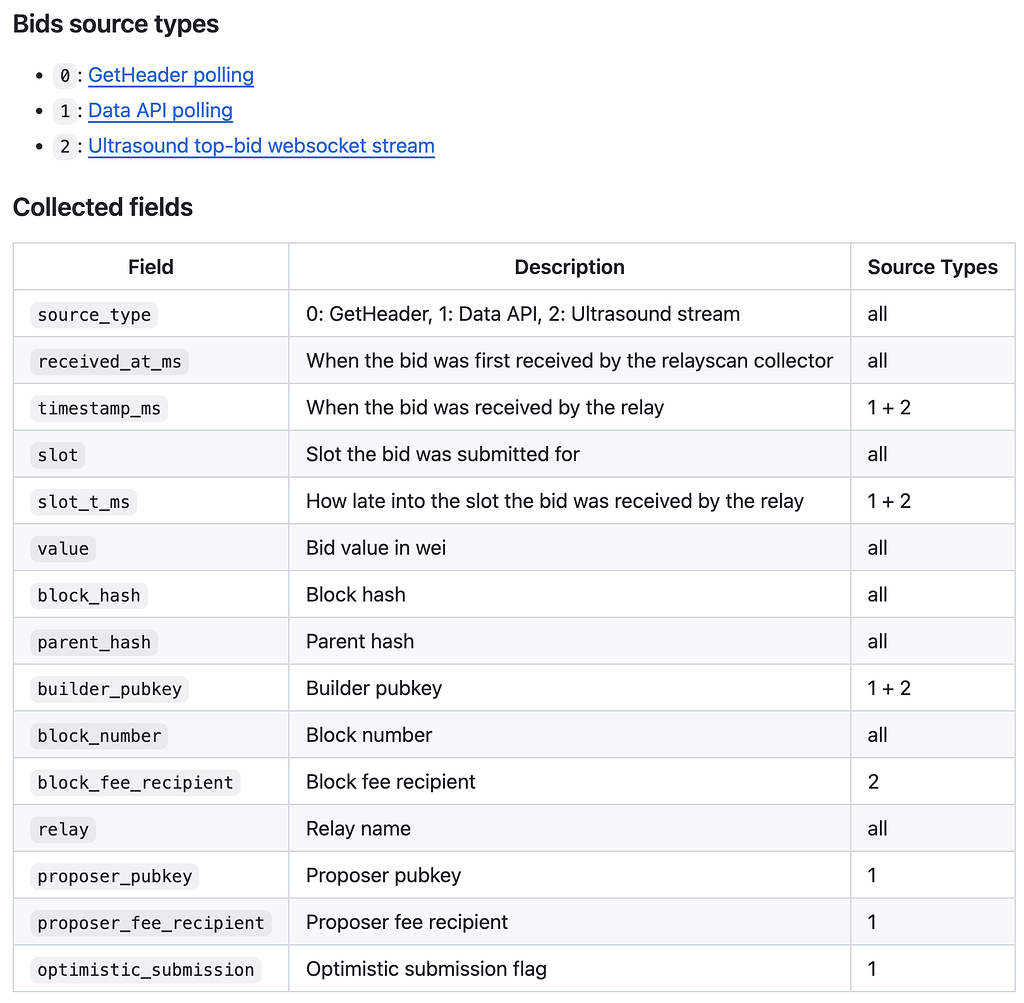Select the block_fee_recipient code label

135,781
